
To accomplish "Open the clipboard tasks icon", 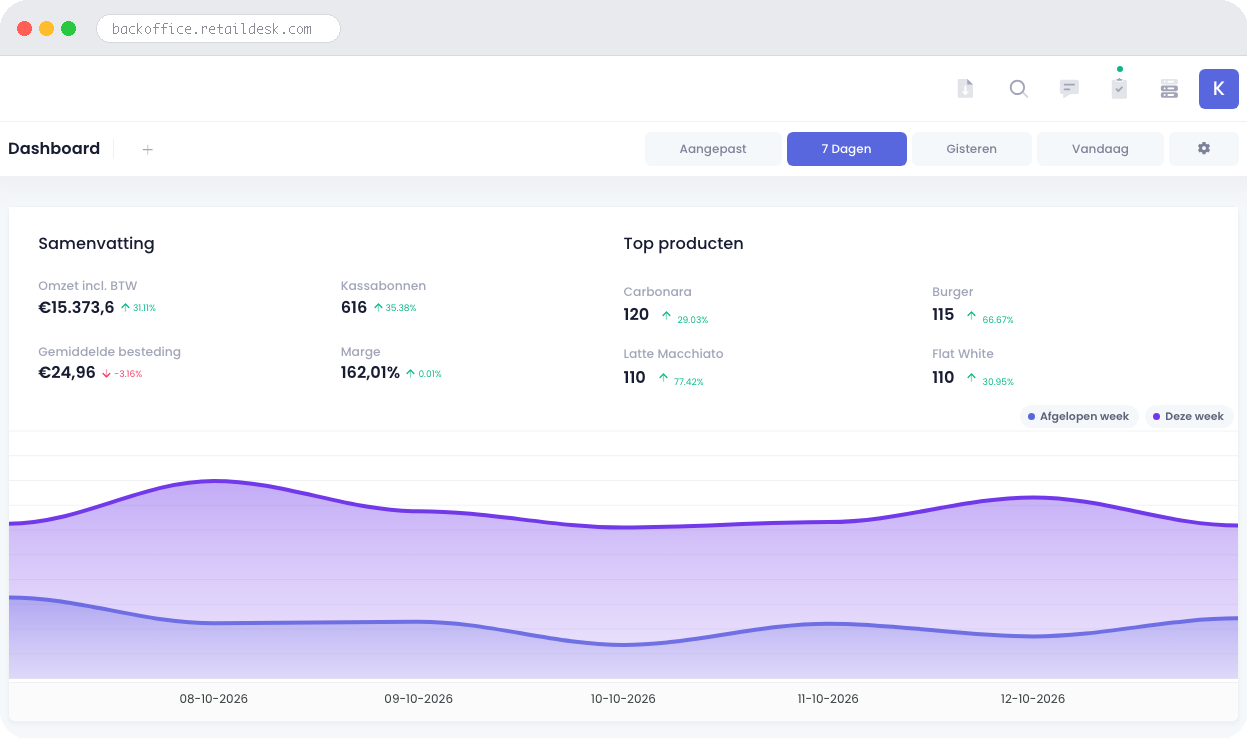I will (1119, 89).
